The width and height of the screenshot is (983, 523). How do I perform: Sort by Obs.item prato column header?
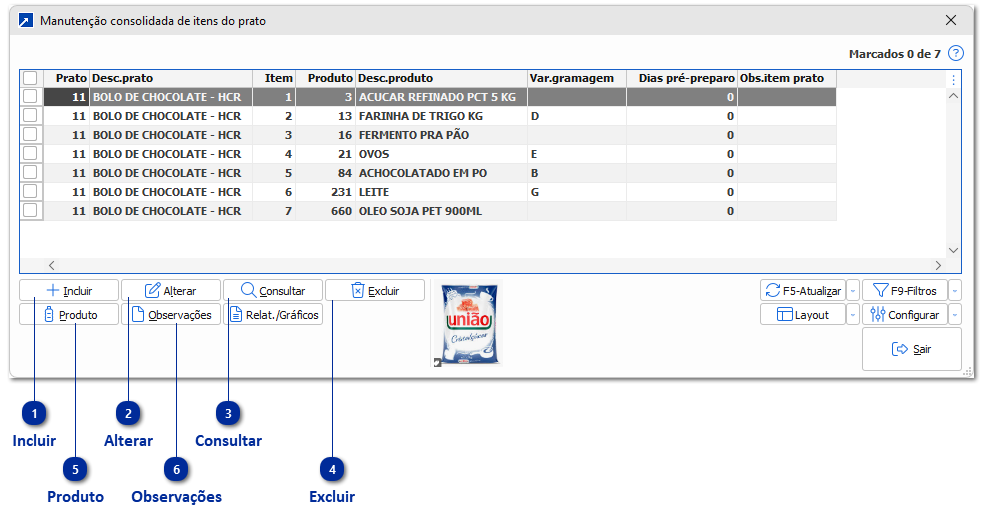pyautogui.click(x=787, y=78)
